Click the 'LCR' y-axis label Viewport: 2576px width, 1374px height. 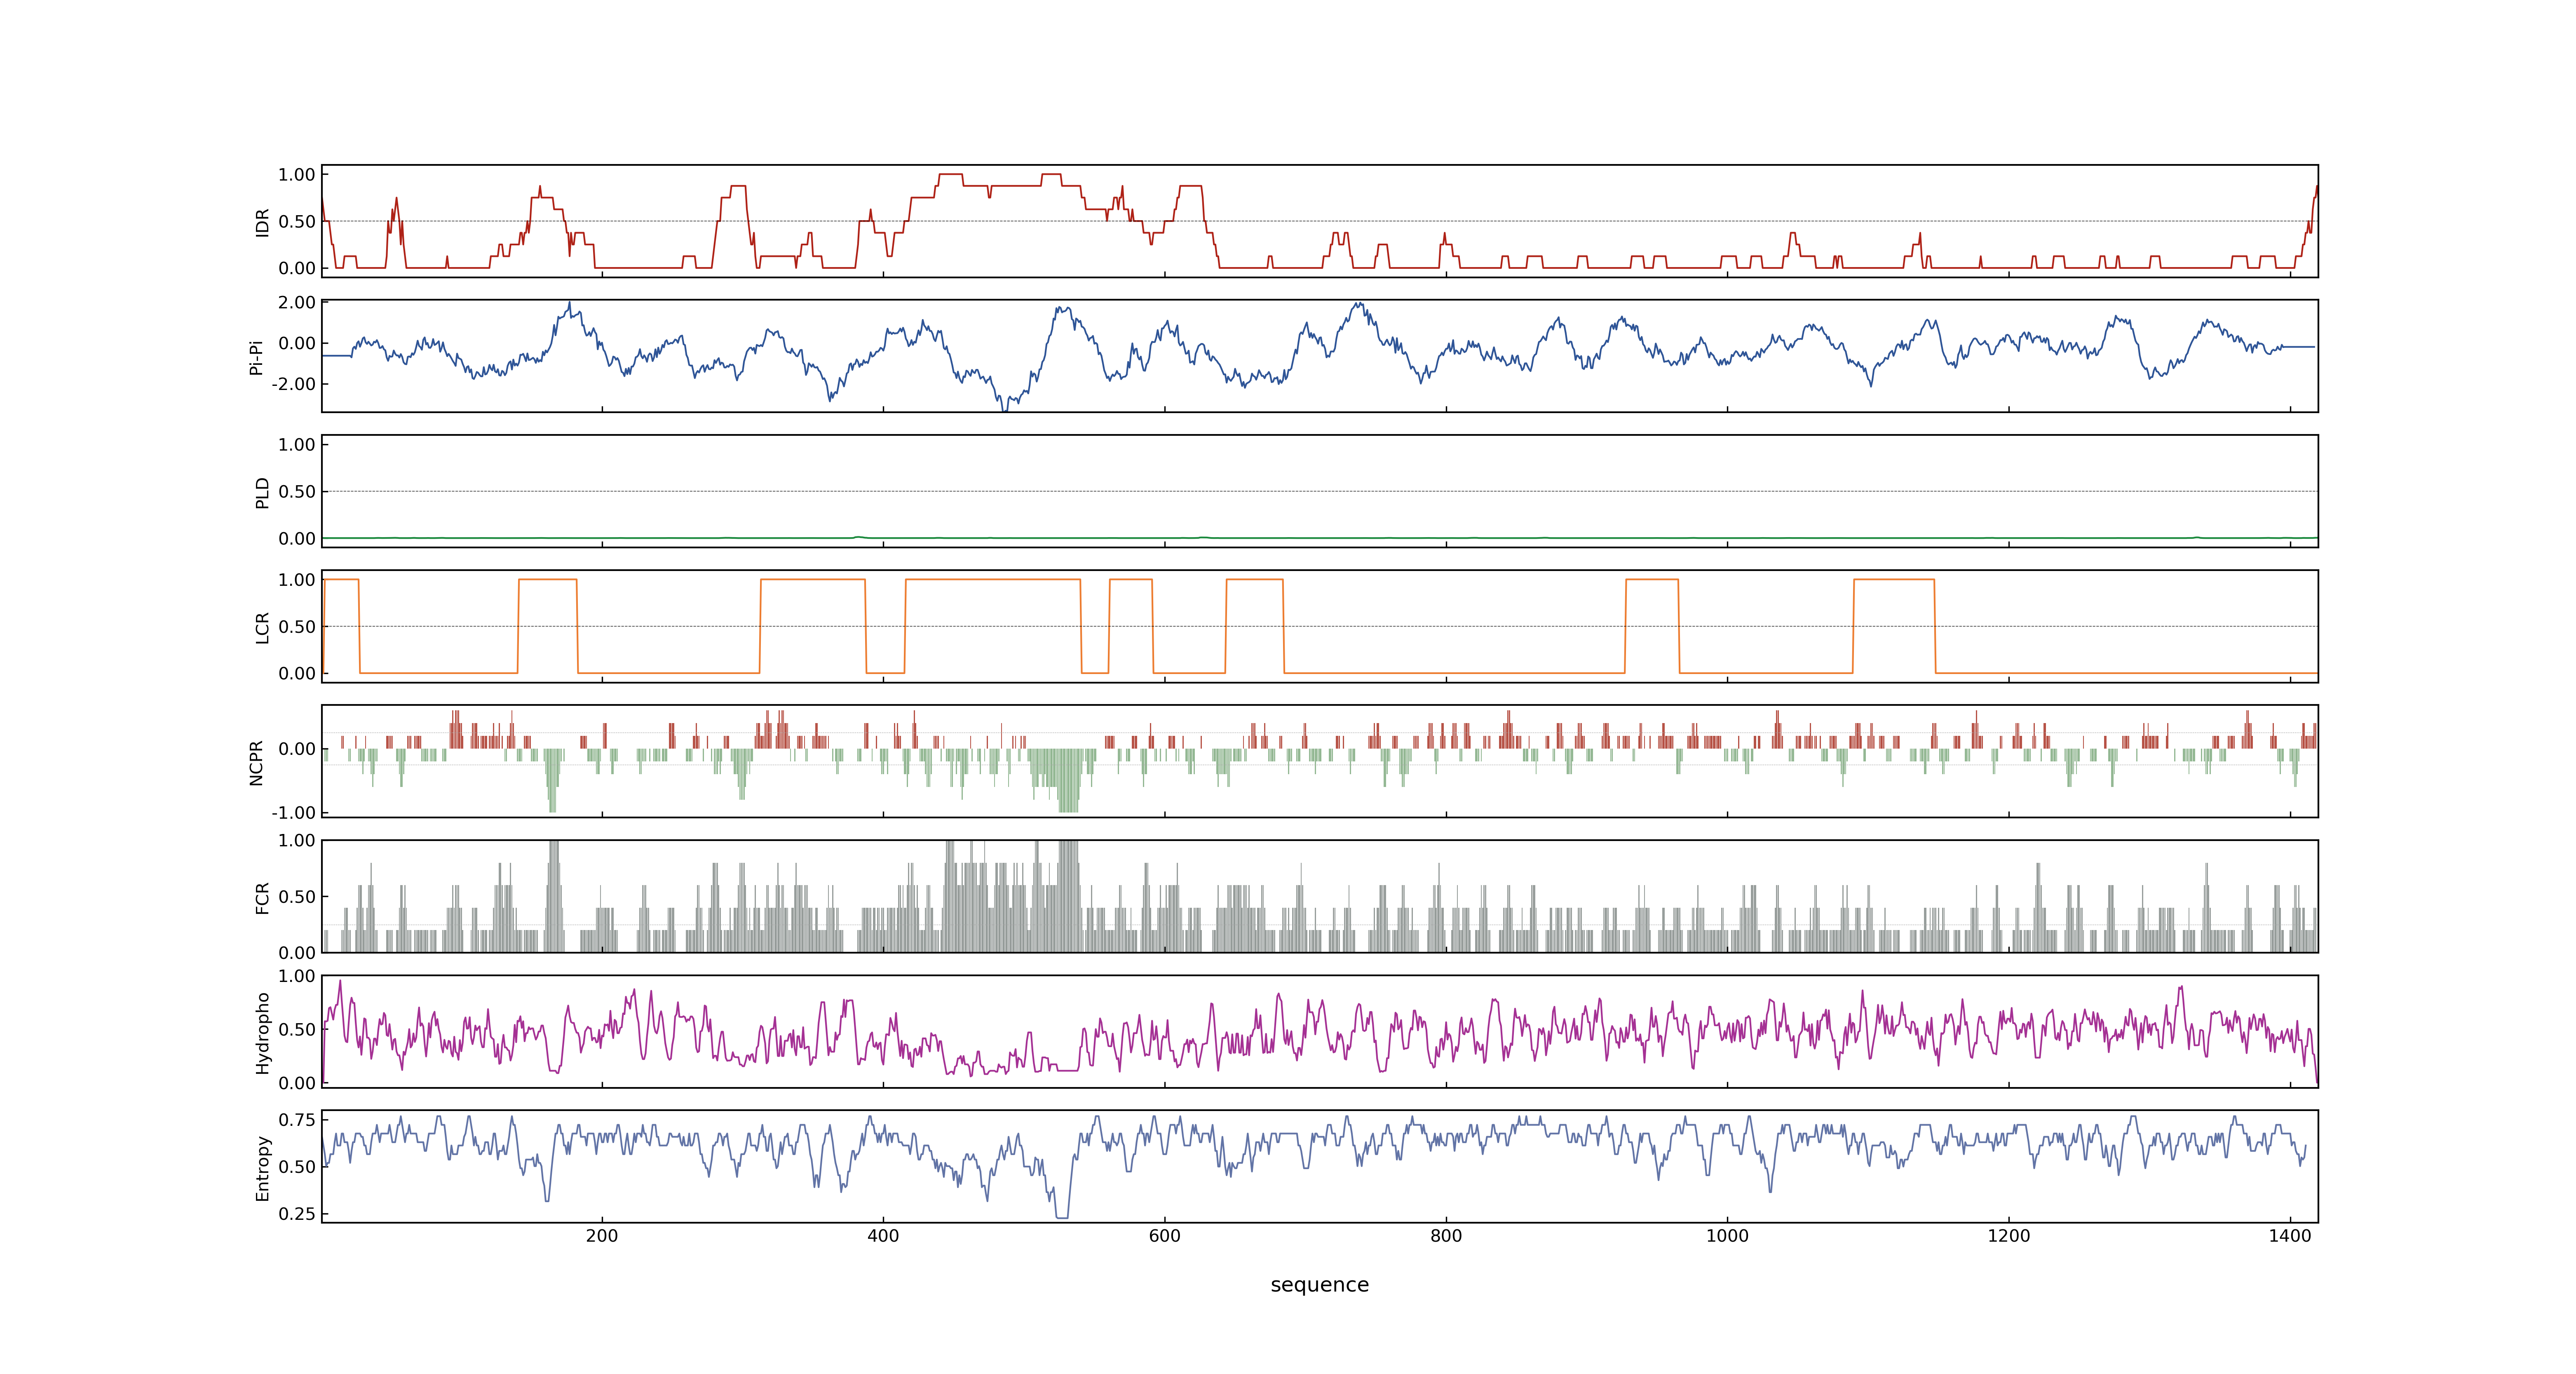point(262,627)
